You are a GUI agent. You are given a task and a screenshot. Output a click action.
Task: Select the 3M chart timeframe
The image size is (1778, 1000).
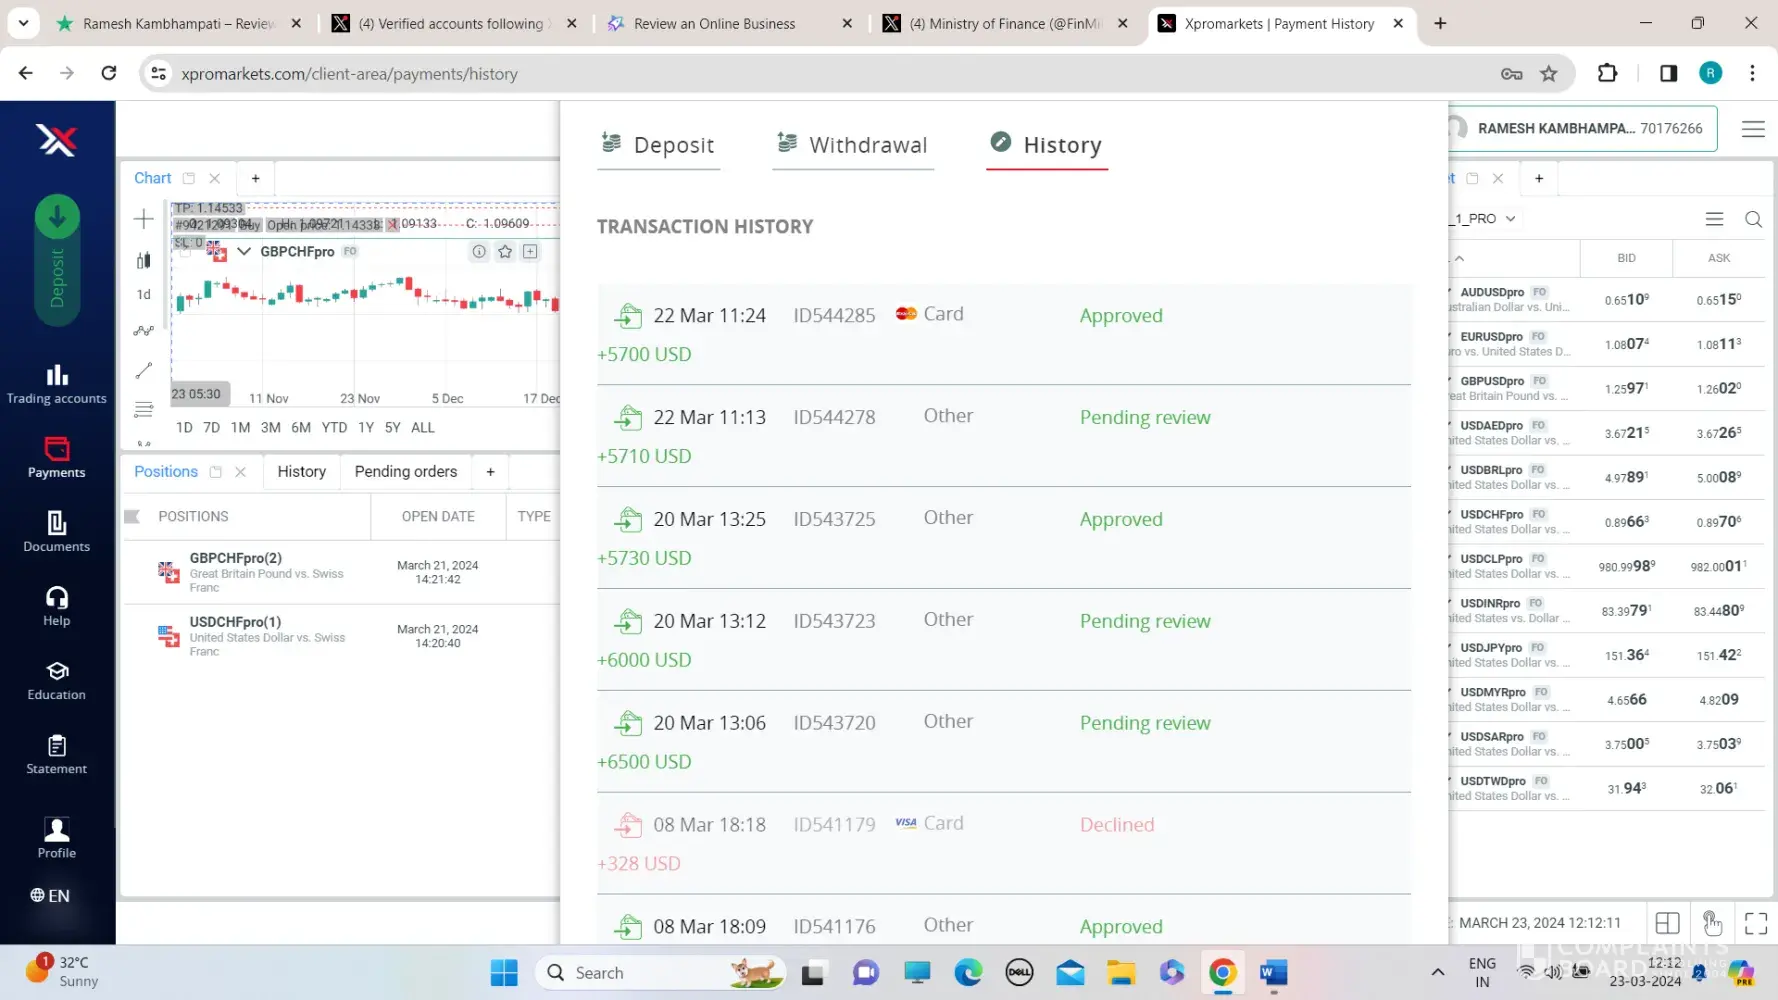click(270, 427)
